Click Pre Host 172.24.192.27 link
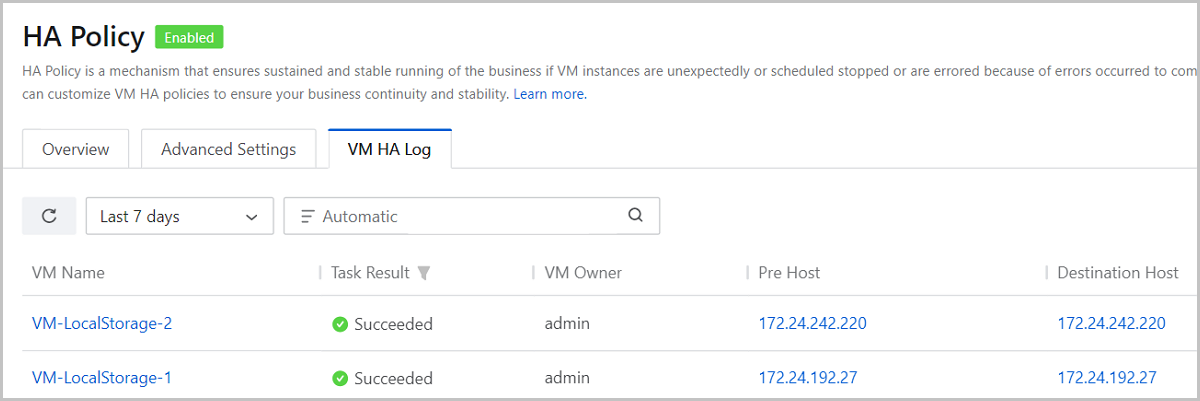1200x401 pixels. pos(807,378)
